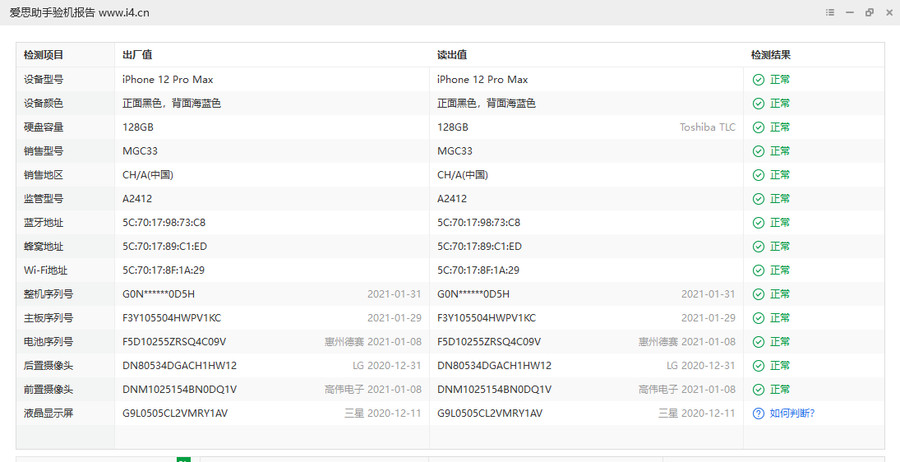Select the 销售型号 row label
This screenshot has height=462, width=900.
[x=44, y=151]
